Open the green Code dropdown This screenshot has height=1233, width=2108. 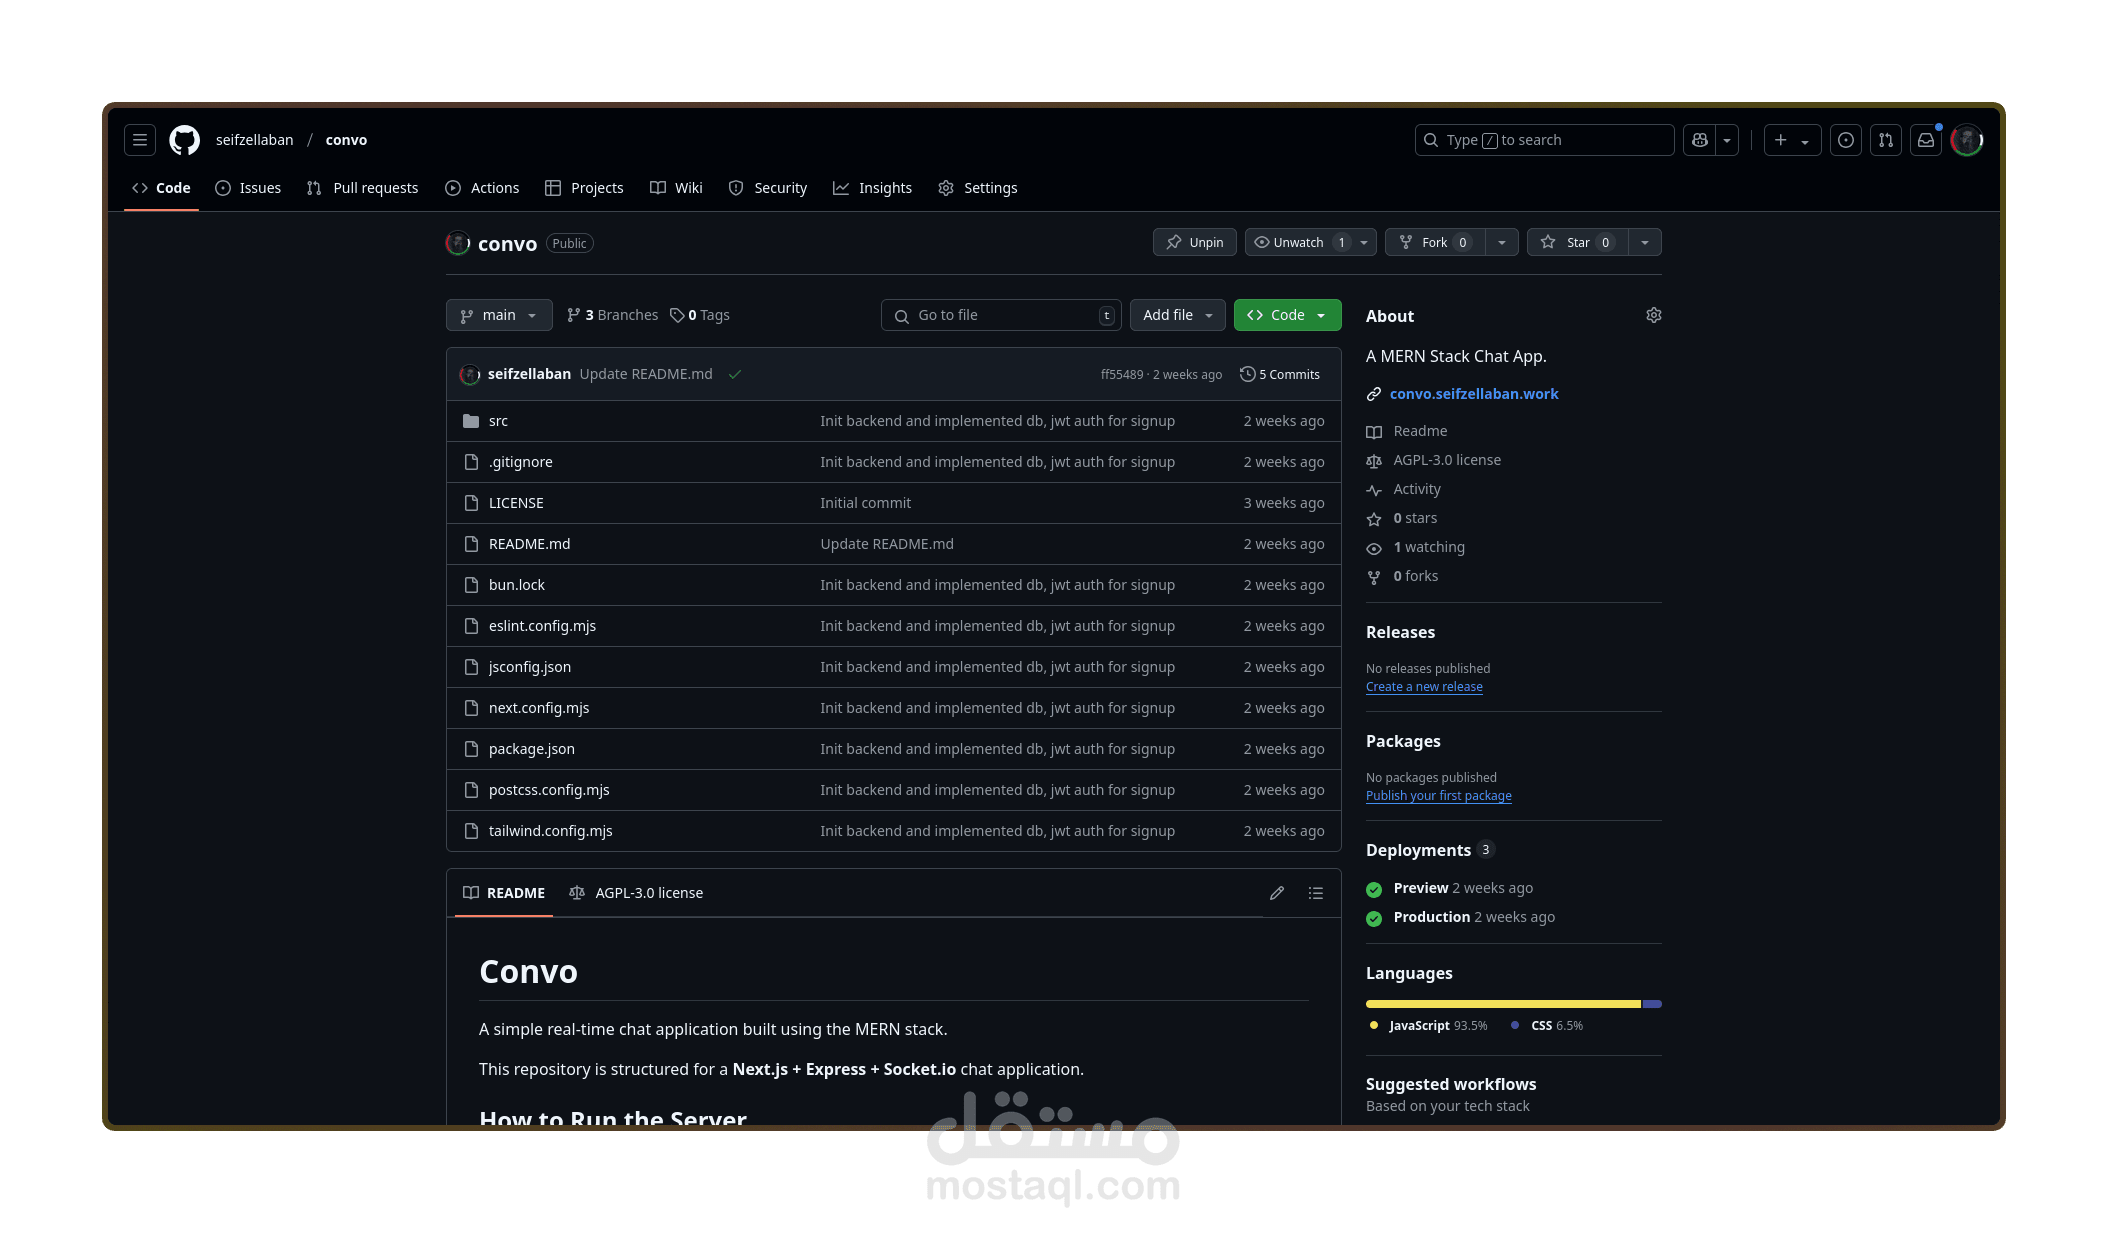pos(1288,315)
